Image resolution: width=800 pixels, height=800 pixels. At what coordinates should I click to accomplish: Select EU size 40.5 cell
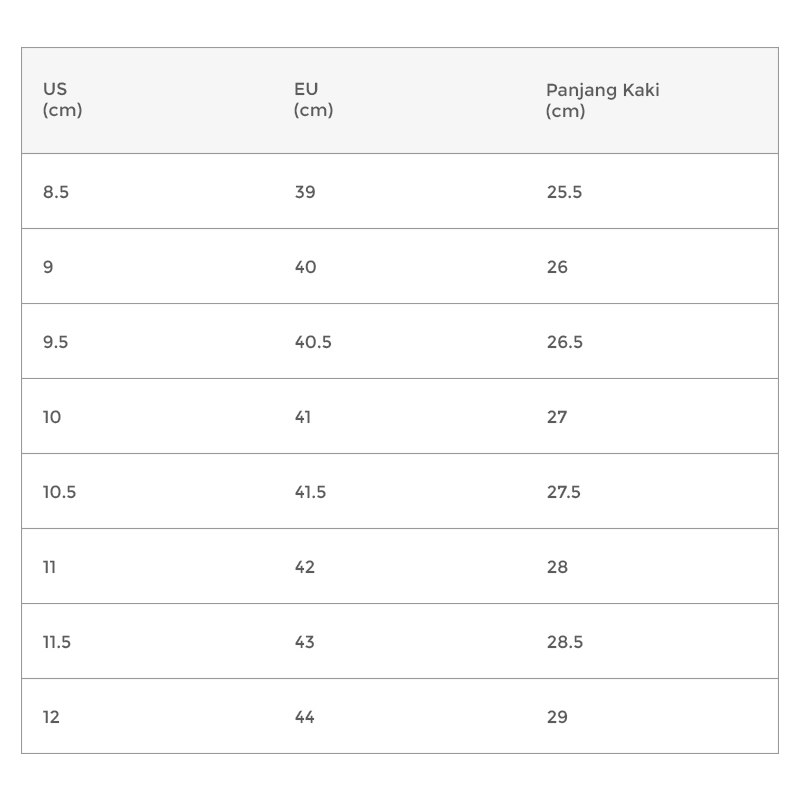pyautogui.click(x=313, y=342)
